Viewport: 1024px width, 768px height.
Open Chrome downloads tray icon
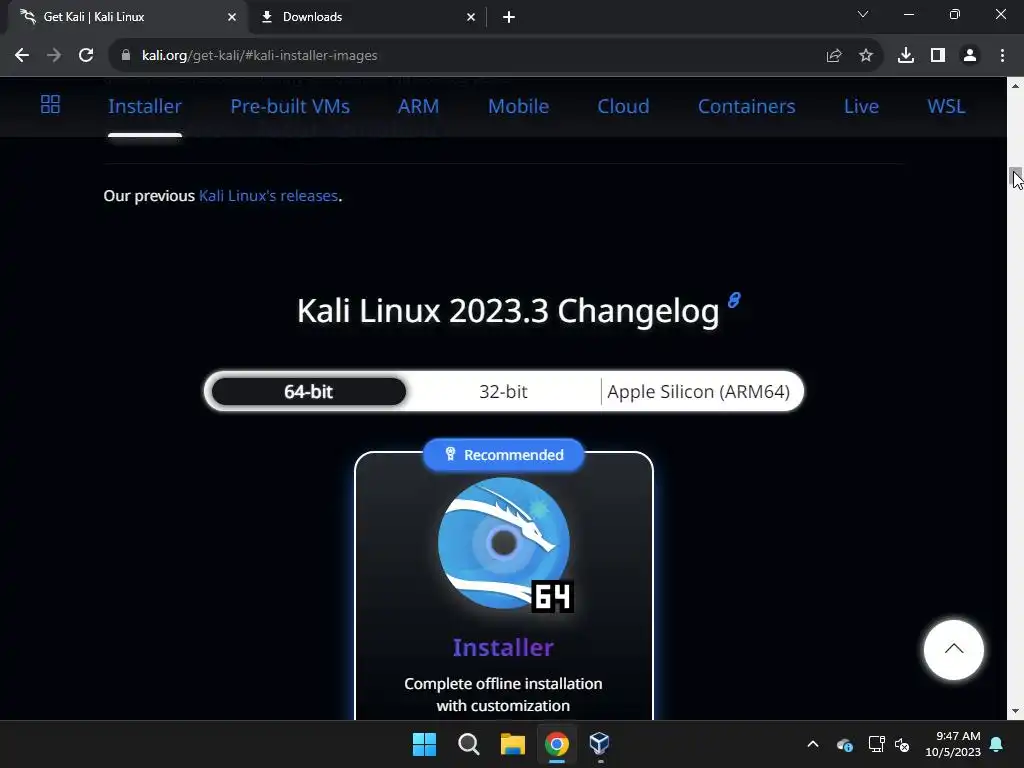point(906,56)
